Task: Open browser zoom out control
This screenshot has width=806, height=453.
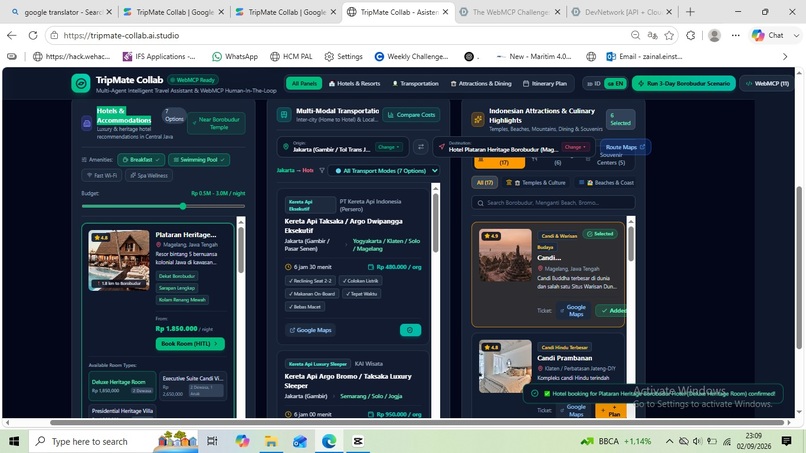Action: coord(635,35)
